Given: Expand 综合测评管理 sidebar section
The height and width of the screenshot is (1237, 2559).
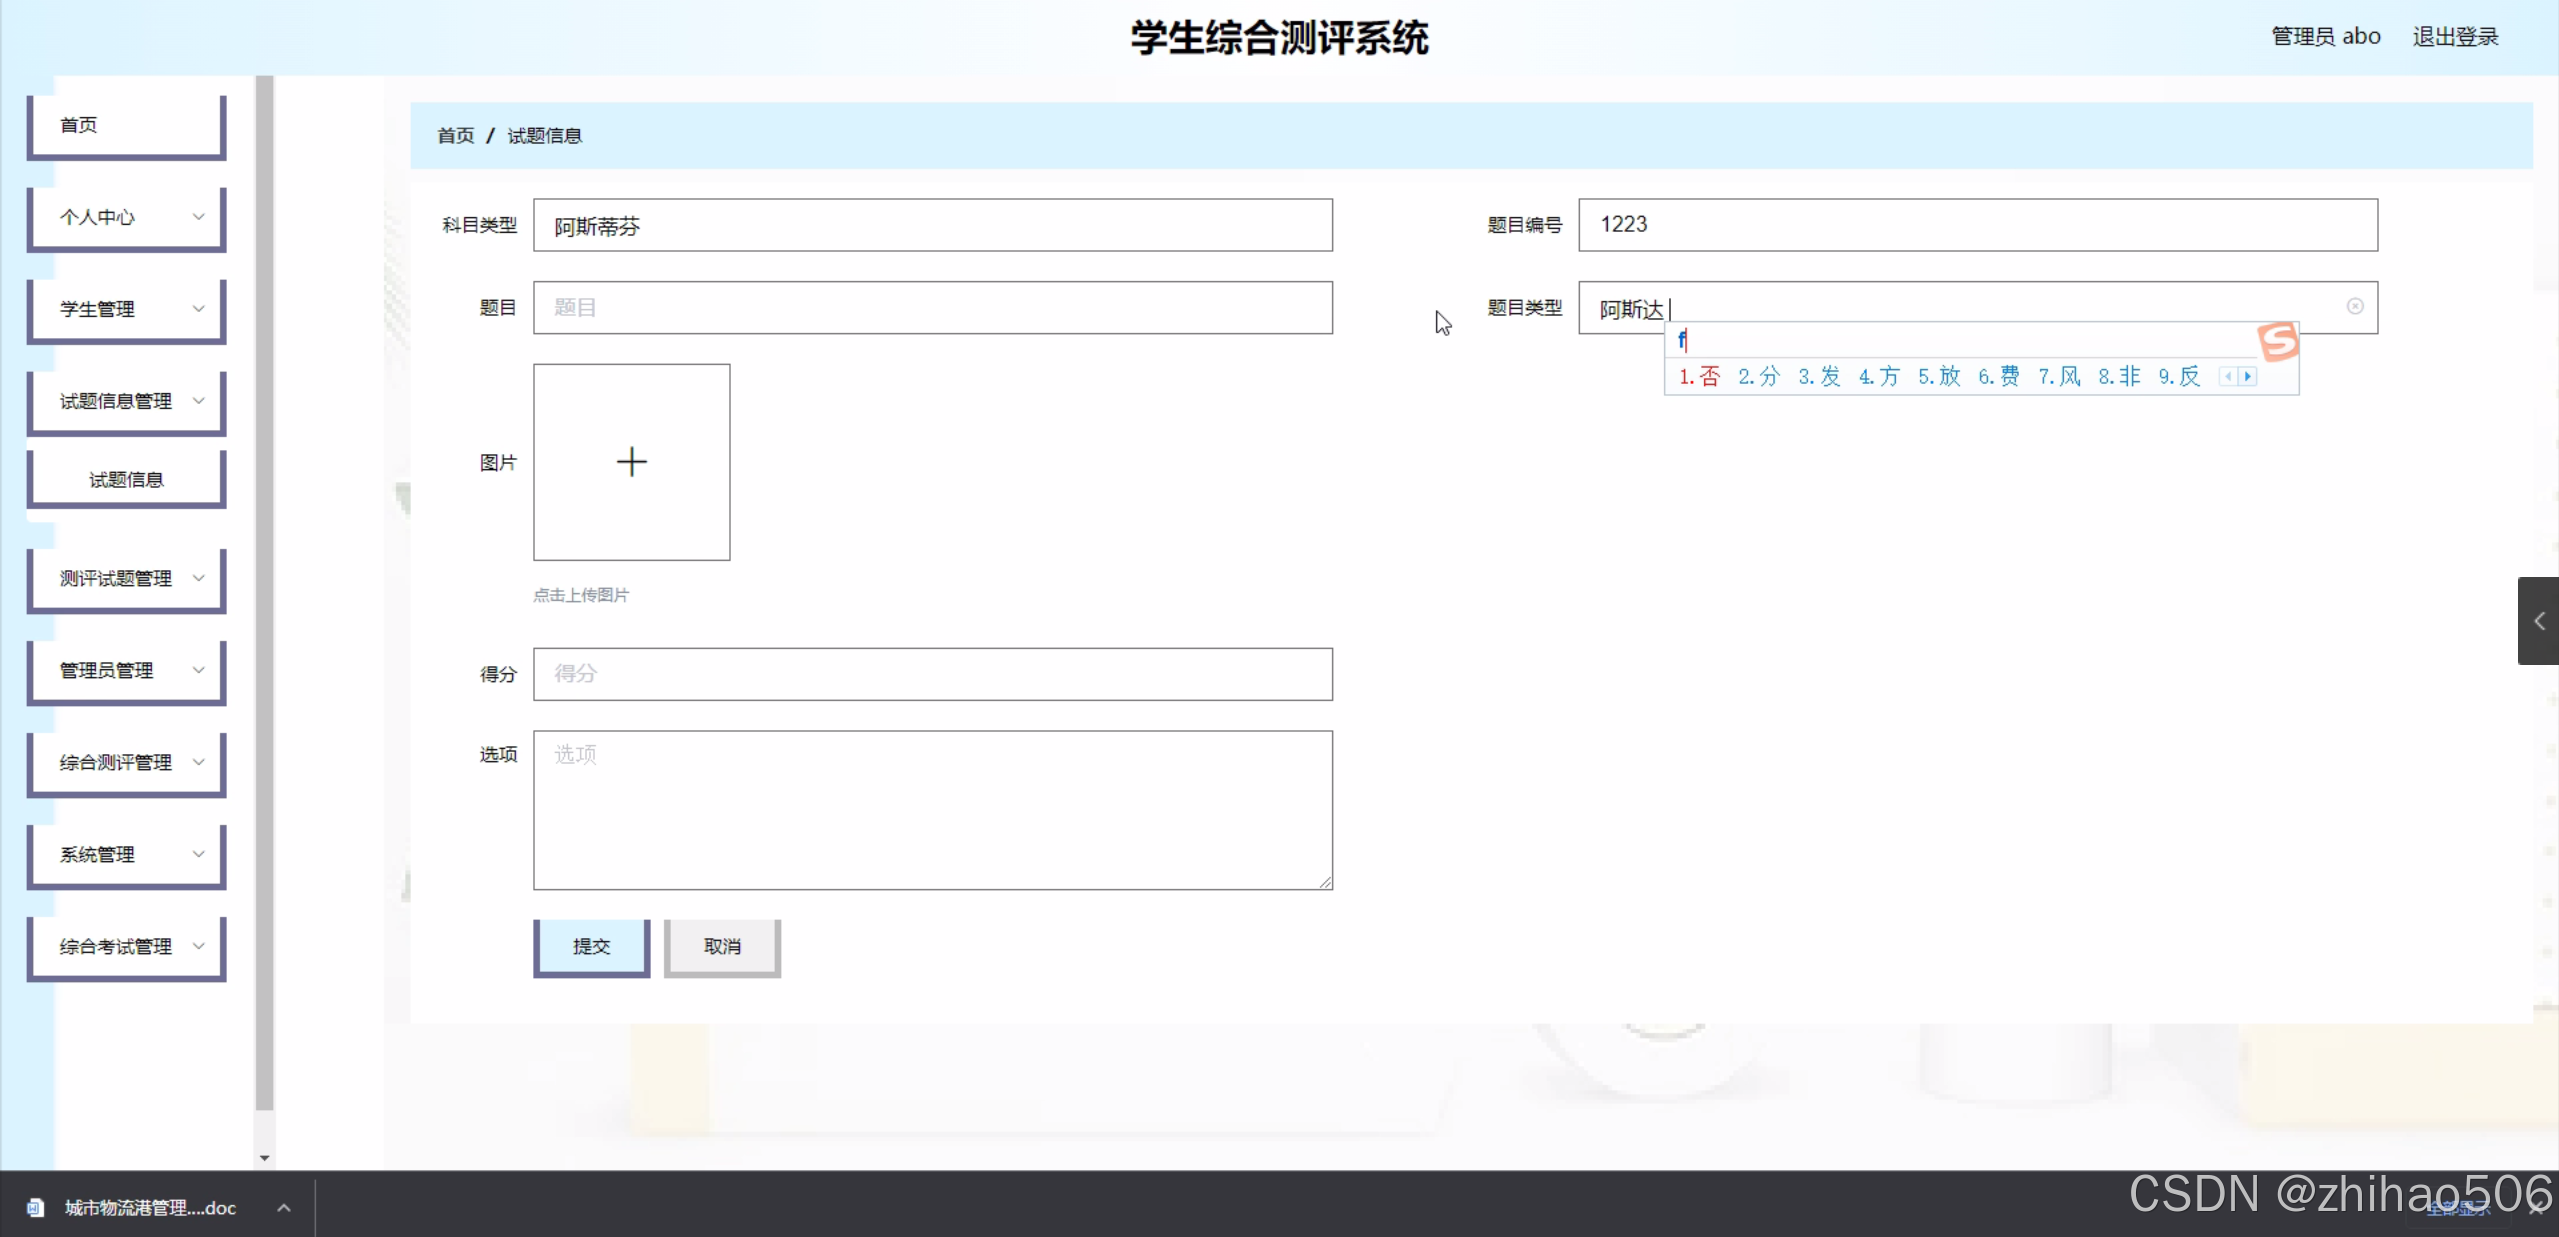Looking at the screenshot, I should coord(126,763).
